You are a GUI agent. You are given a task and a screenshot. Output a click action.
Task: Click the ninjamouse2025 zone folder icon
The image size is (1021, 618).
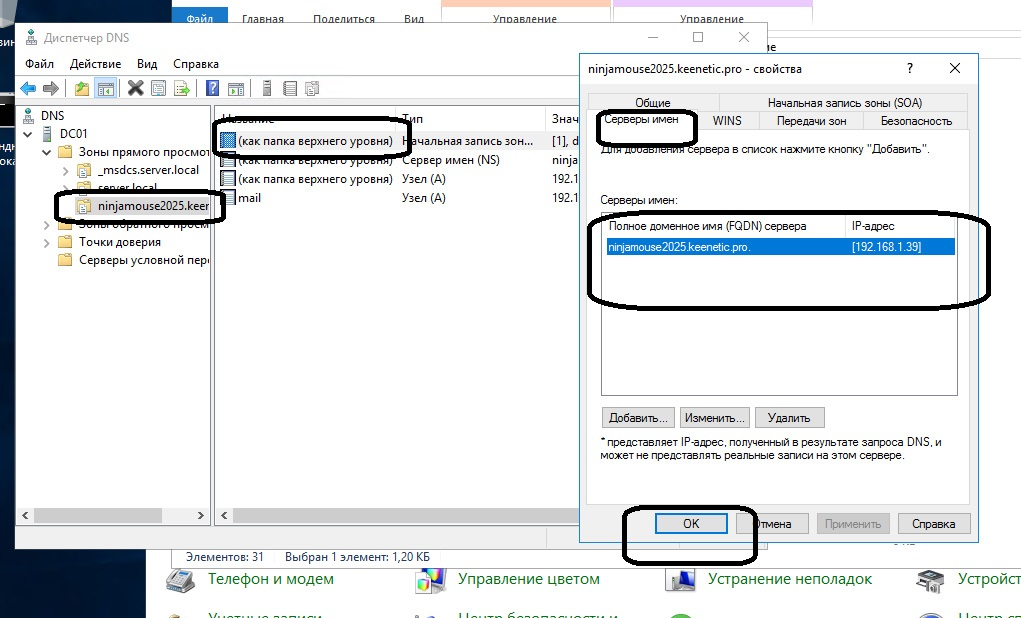[x=83, y=206]
